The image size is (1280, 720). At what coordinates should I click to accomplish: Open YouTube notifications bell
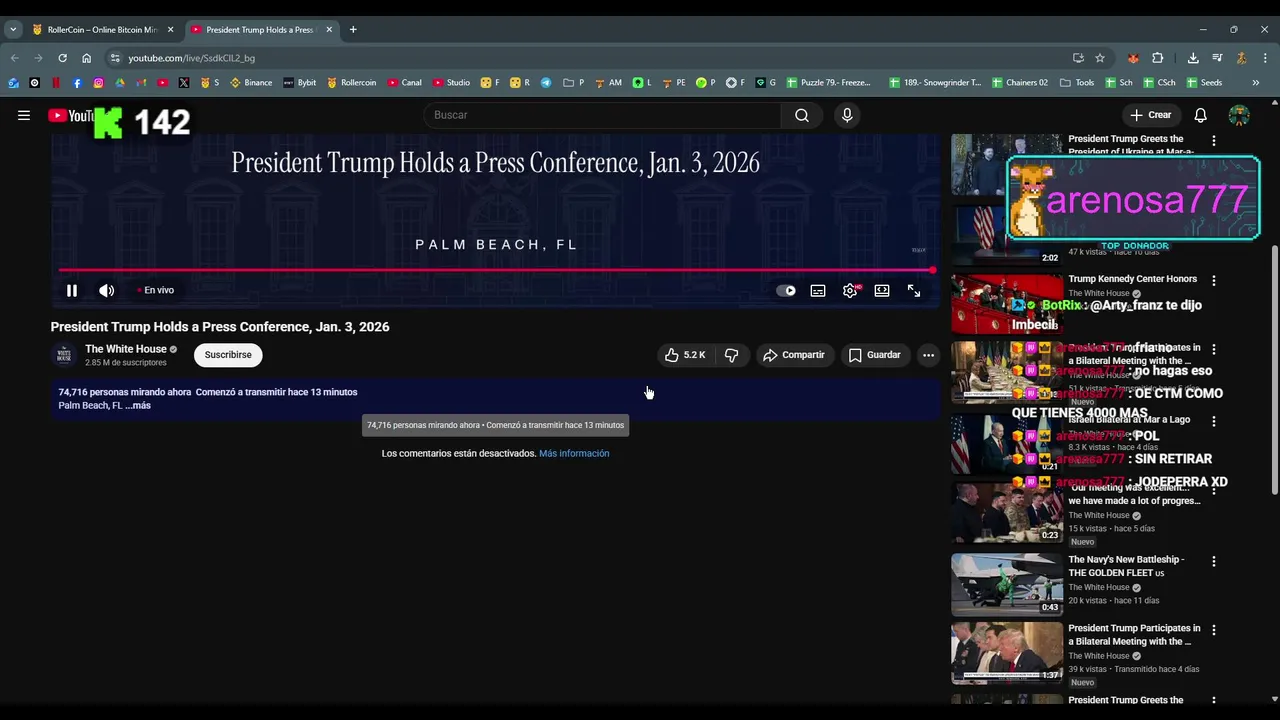coord(1200,115)
